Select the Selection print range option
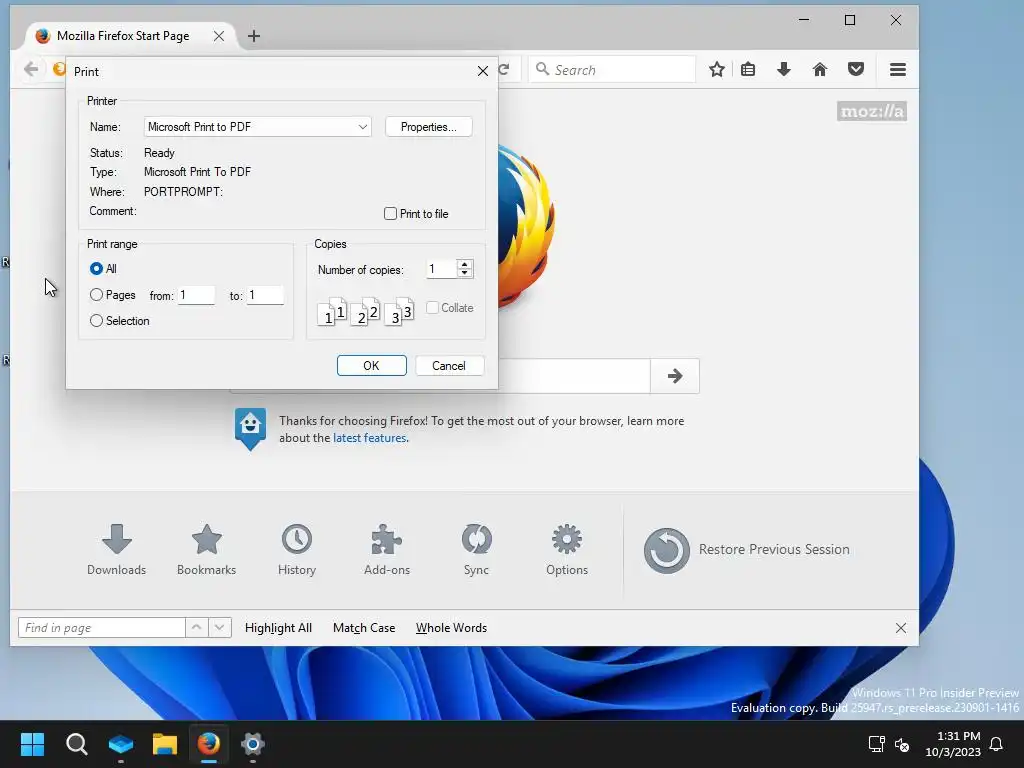The image size is (1024, 768). tap(96, 321)
